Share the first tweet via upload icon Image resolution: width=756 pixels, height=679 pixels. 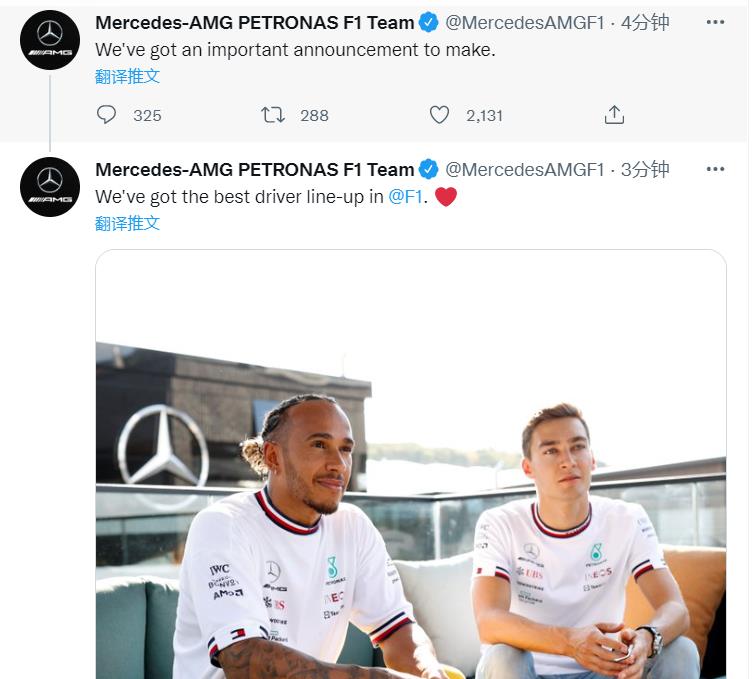(x=614, y=115)
